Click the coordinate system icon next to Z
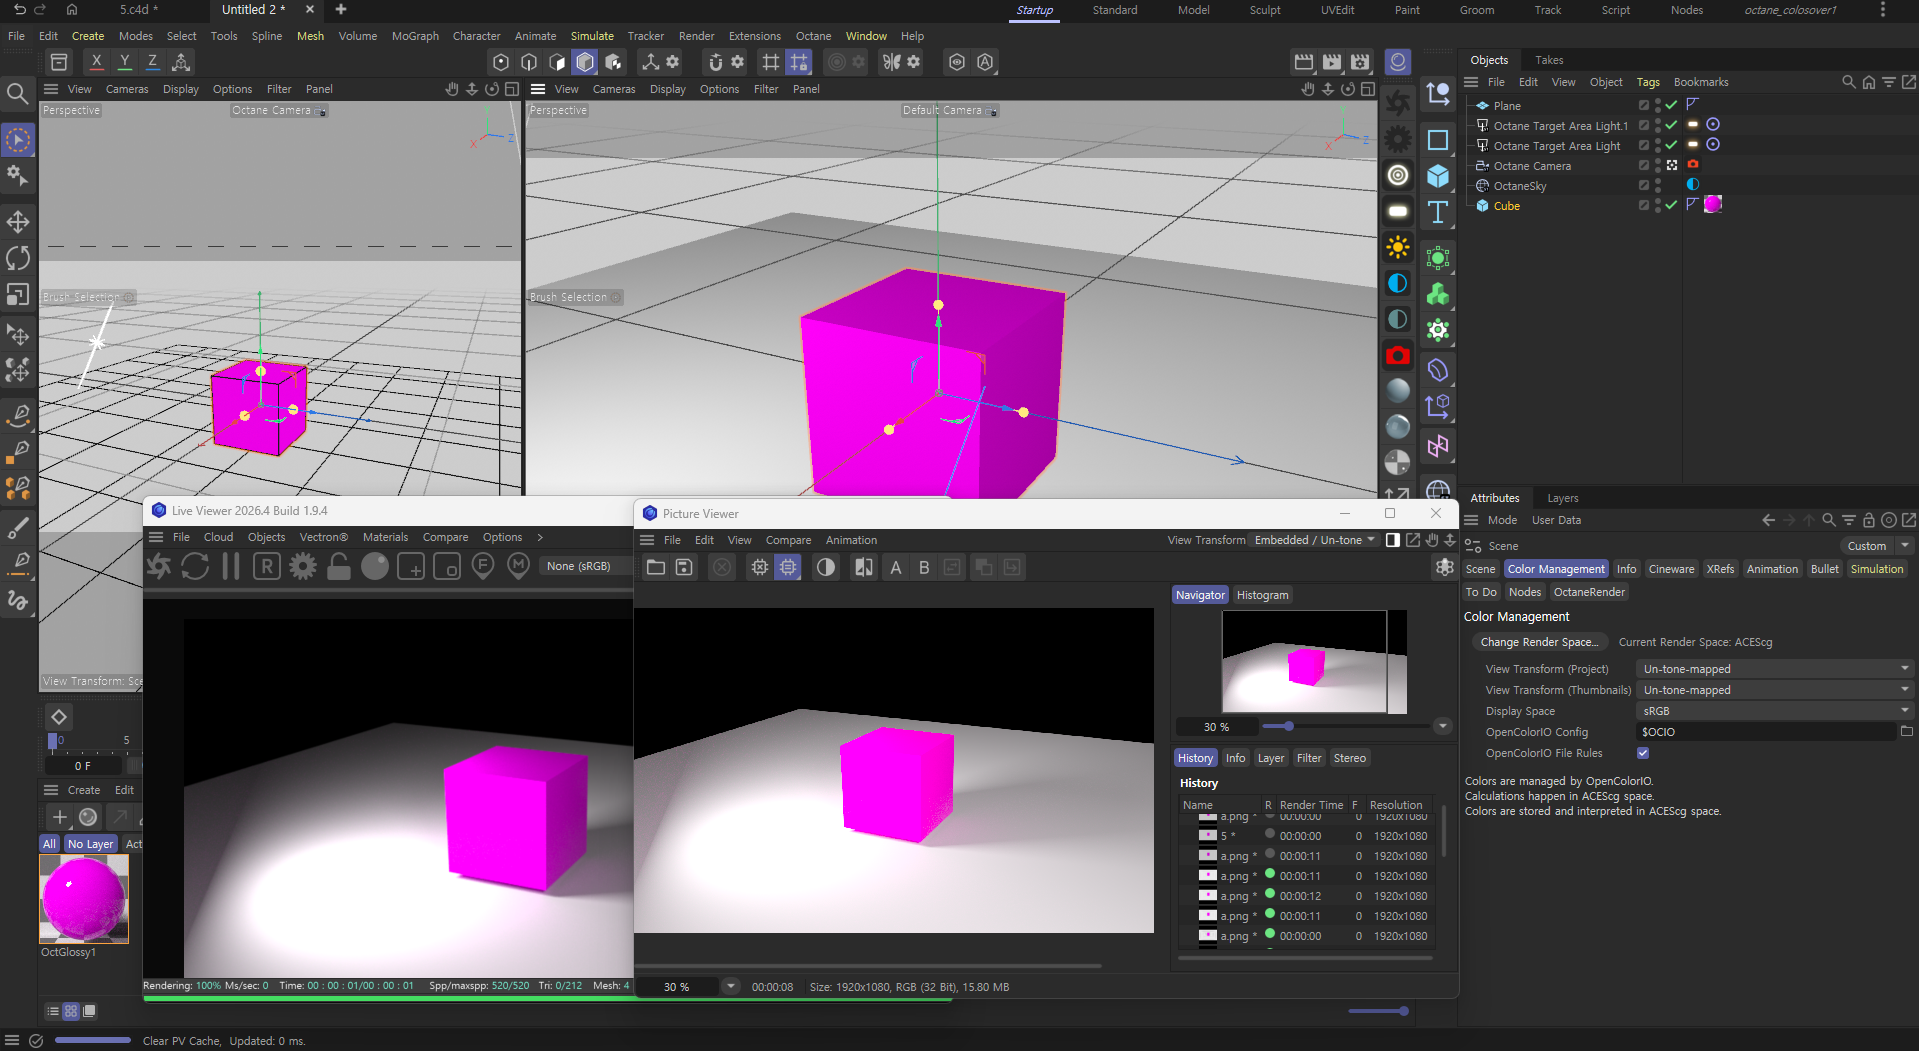This screenshot has height=1051, width=1919. [x=181, y=62]
